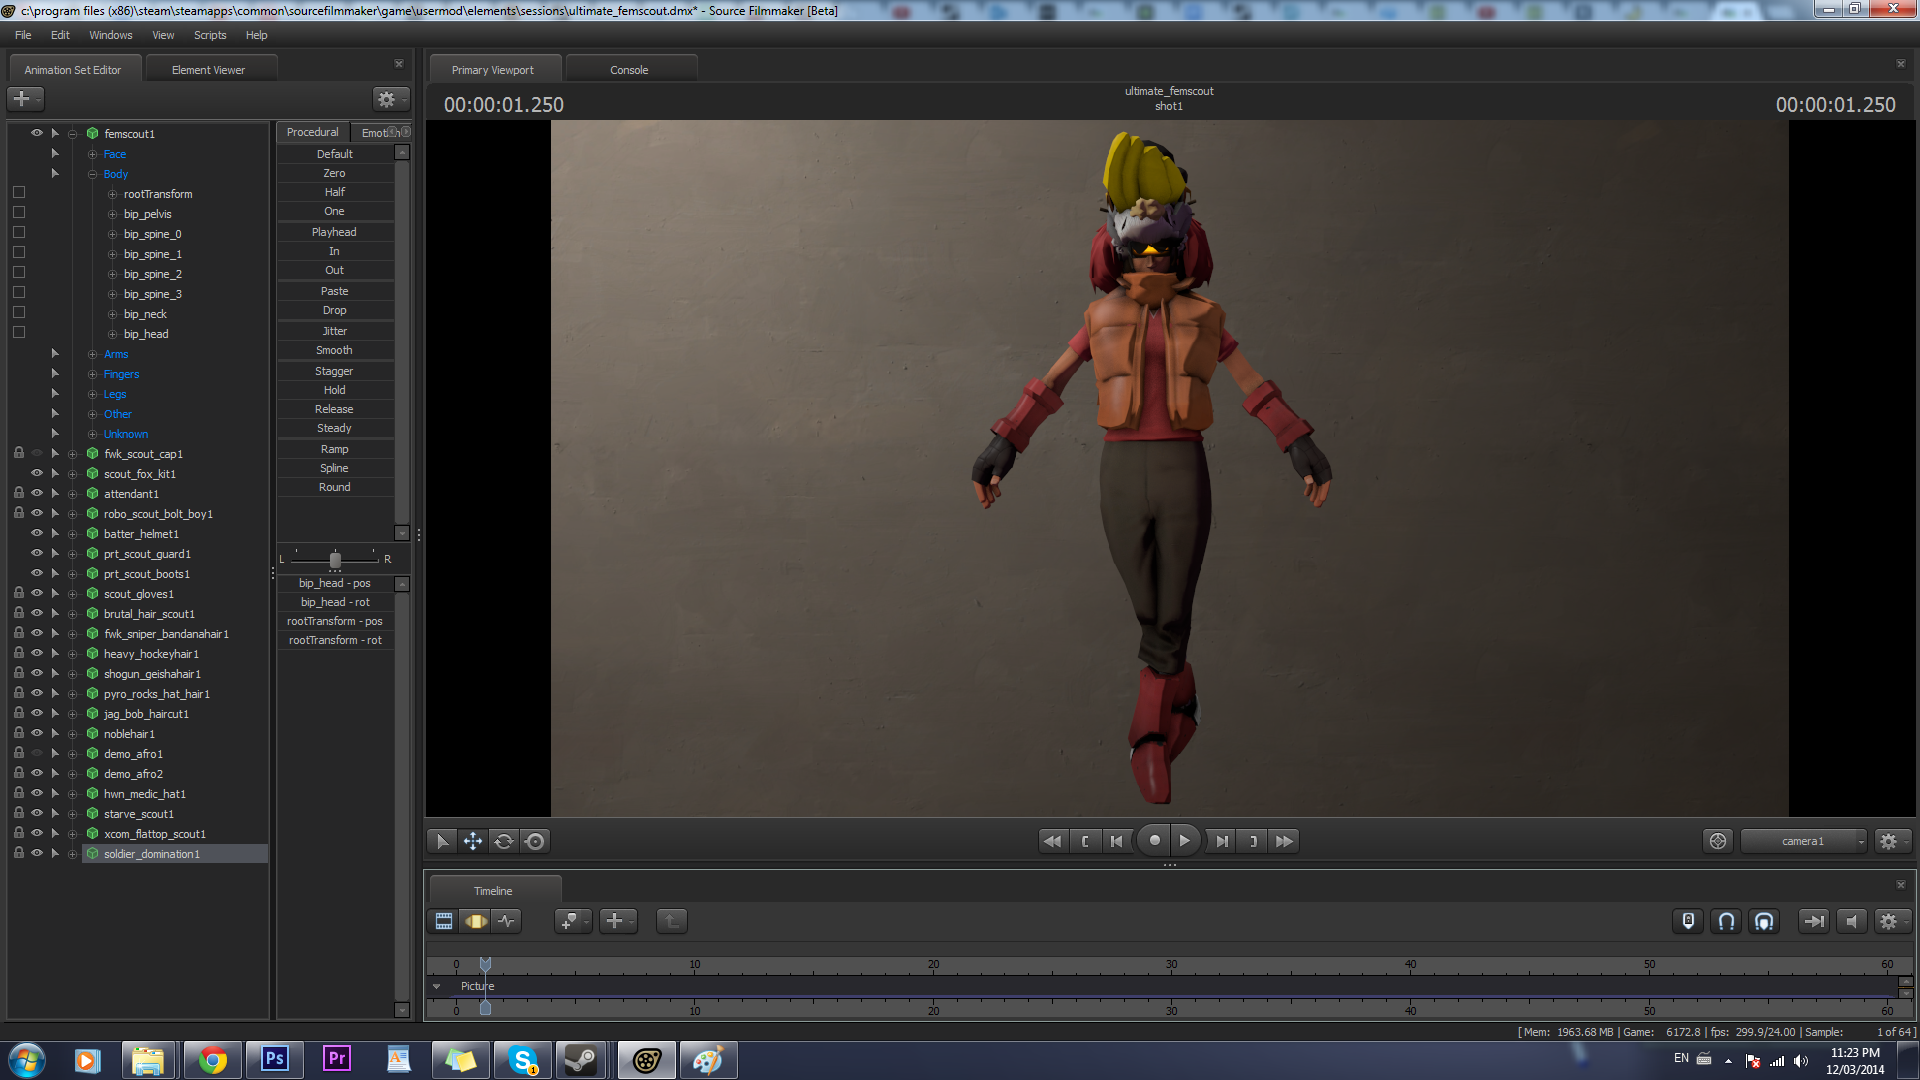Set the in-point bracket marker button

[1085, 841]
